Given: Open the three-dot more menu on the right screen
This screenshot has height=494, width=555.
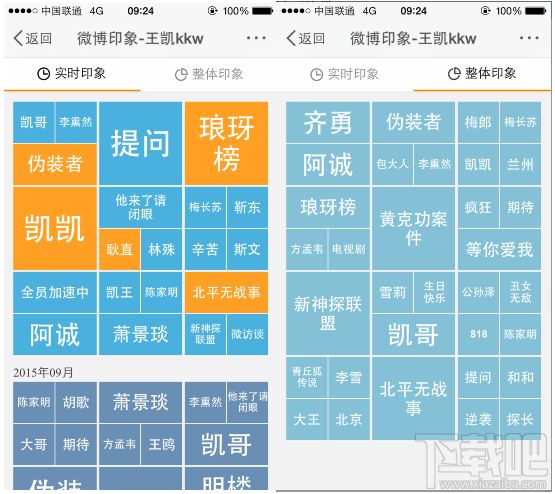Looking at the screenshot, I should click(529, 38).
